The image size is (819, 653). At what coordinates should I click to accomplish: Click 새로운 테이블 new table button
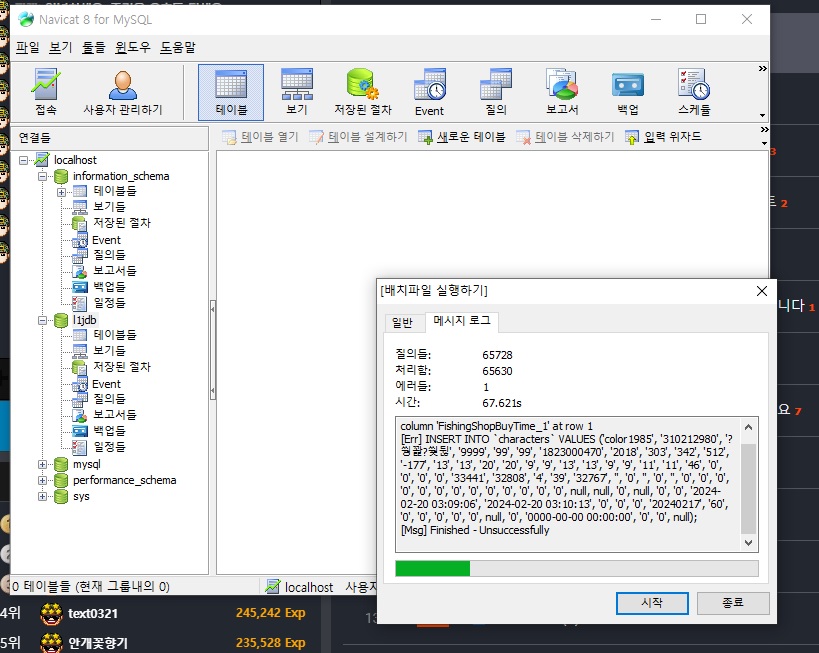[462, 137]
